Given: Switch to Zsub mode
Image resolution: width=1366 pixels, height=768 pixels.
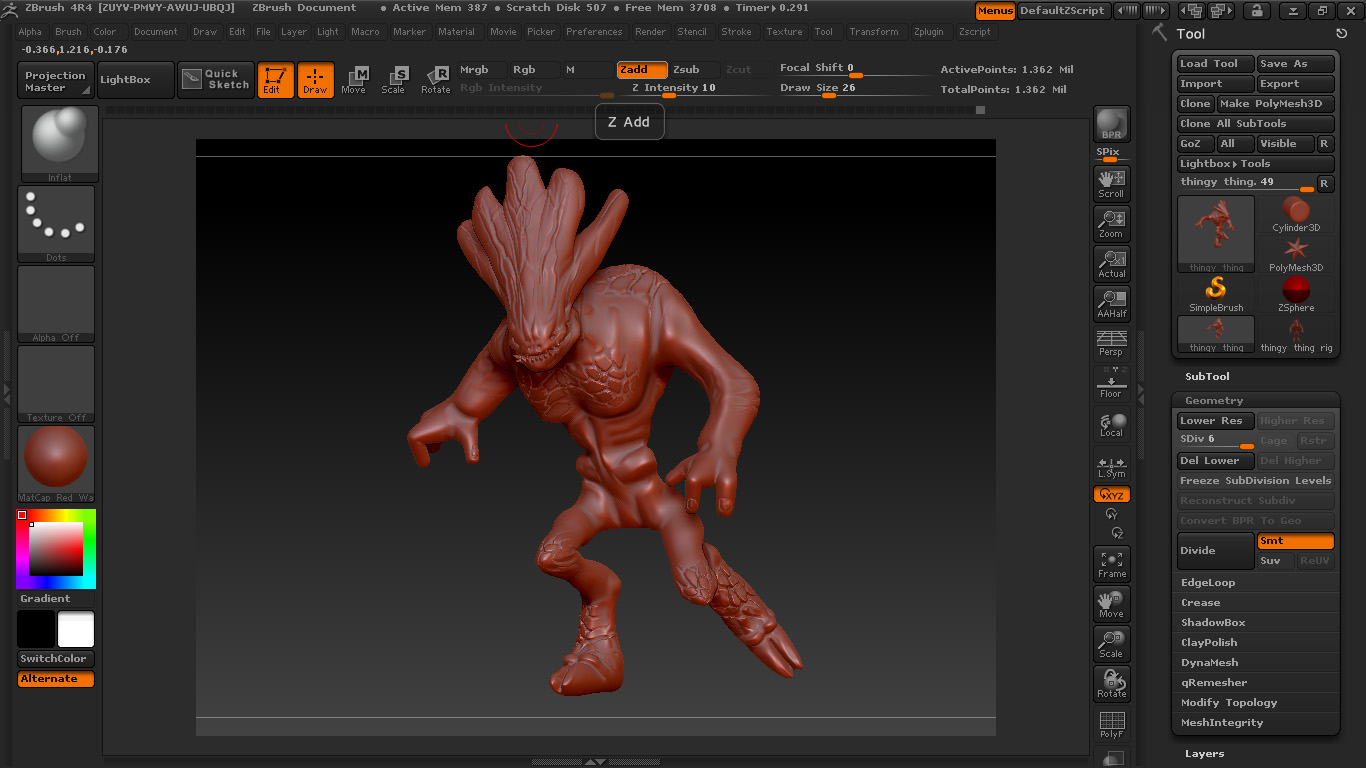Looking at the screenshot, I should pyautogui.click(x=692, y=70).
